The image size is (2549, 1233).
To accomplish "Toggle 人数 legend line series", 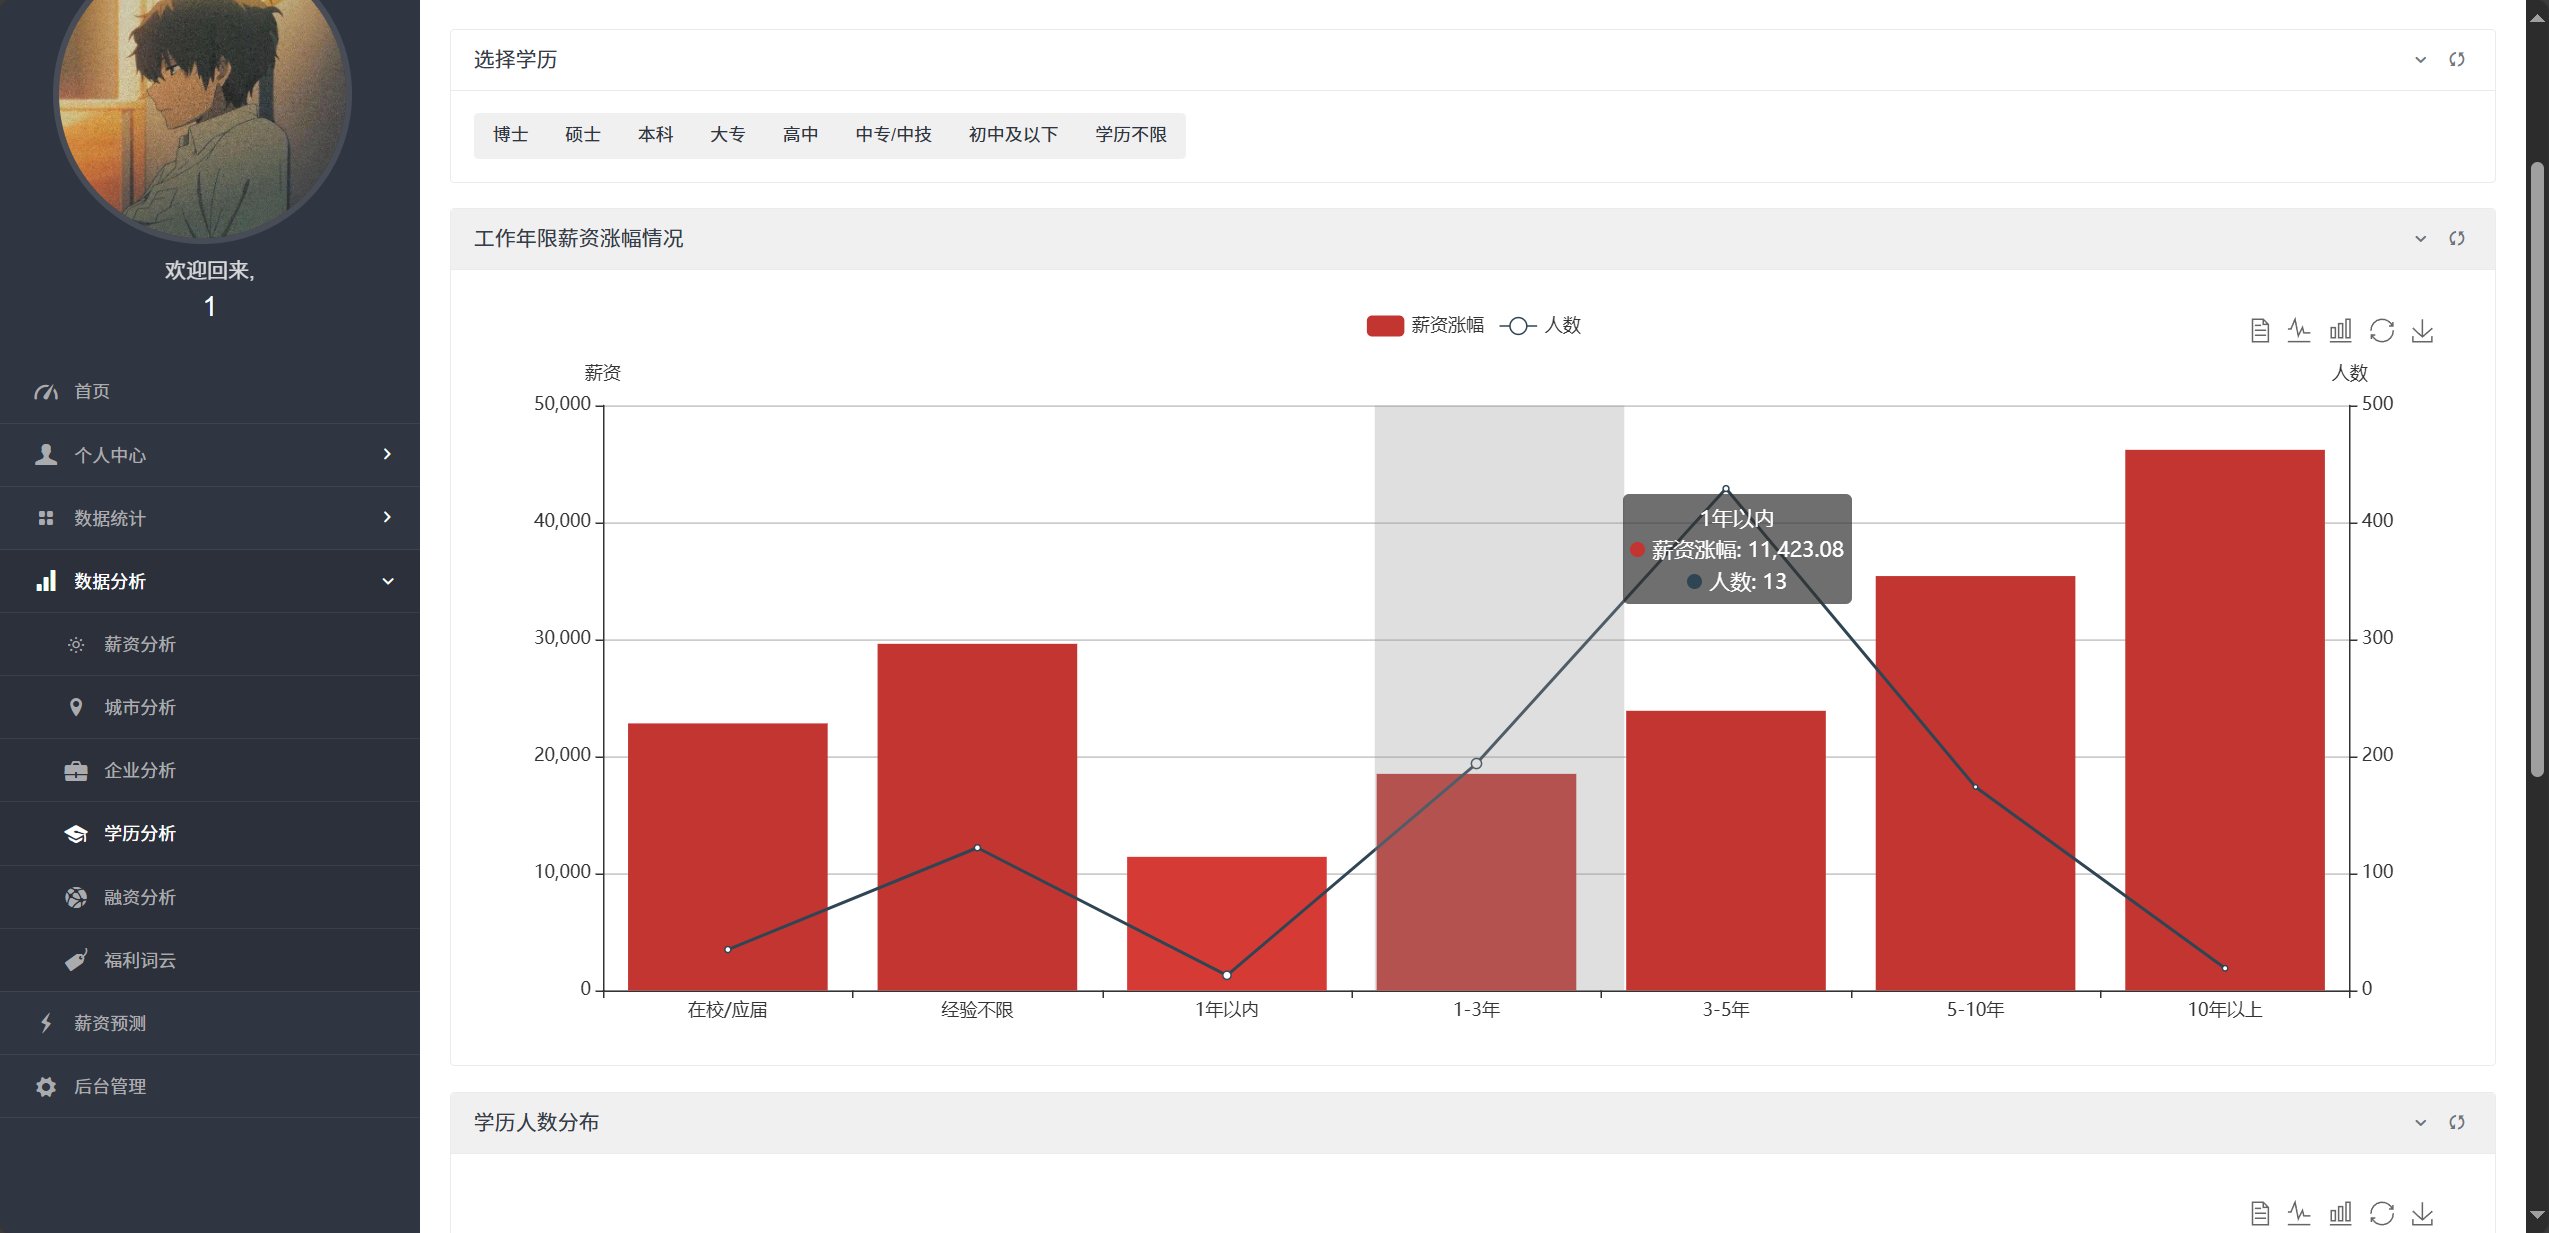I will [1541, 326].
